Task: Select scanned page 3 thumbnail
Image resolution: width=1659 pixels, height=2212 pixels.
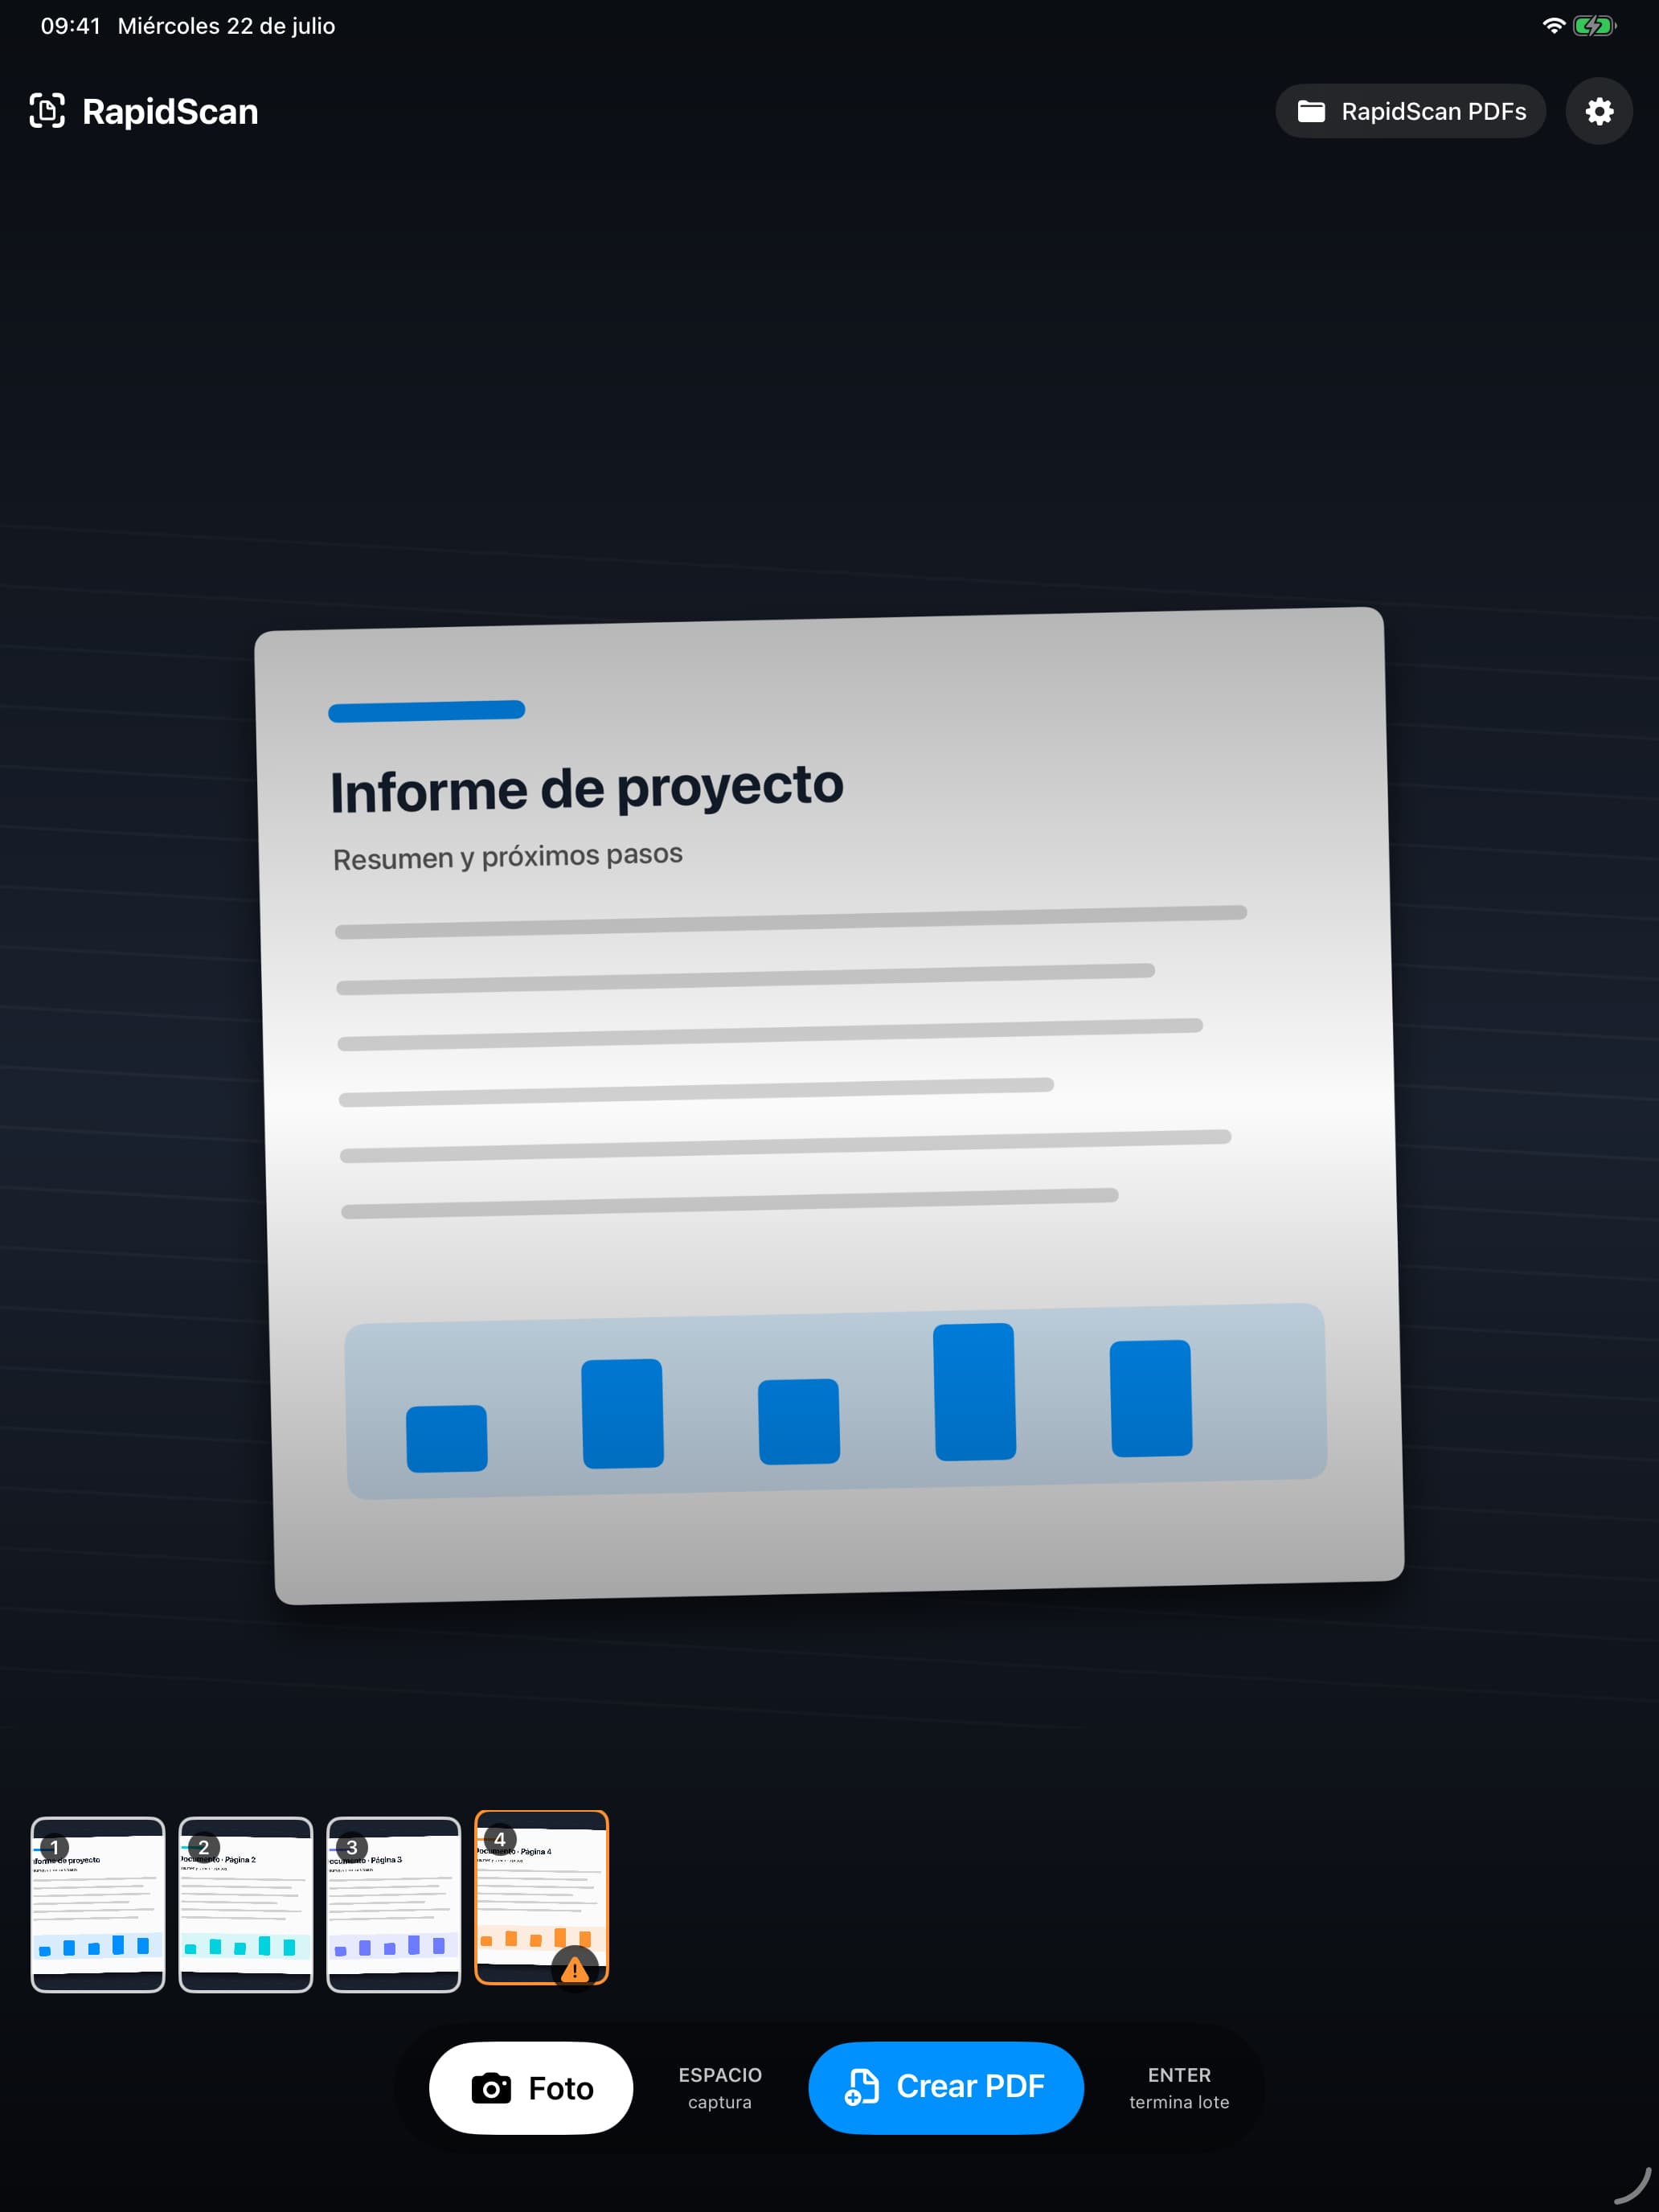Action: coord(394,1904)
